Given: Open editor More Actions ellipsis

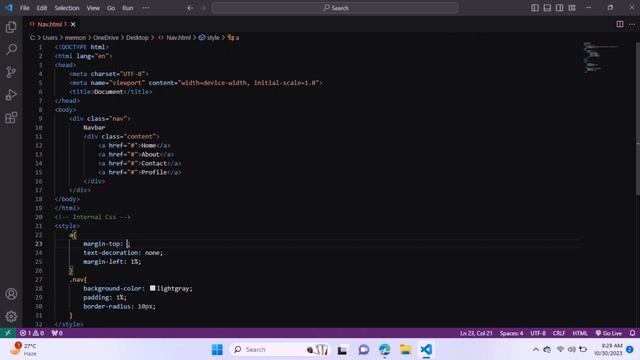Looking at the screenshot, I should click(632, 24).
